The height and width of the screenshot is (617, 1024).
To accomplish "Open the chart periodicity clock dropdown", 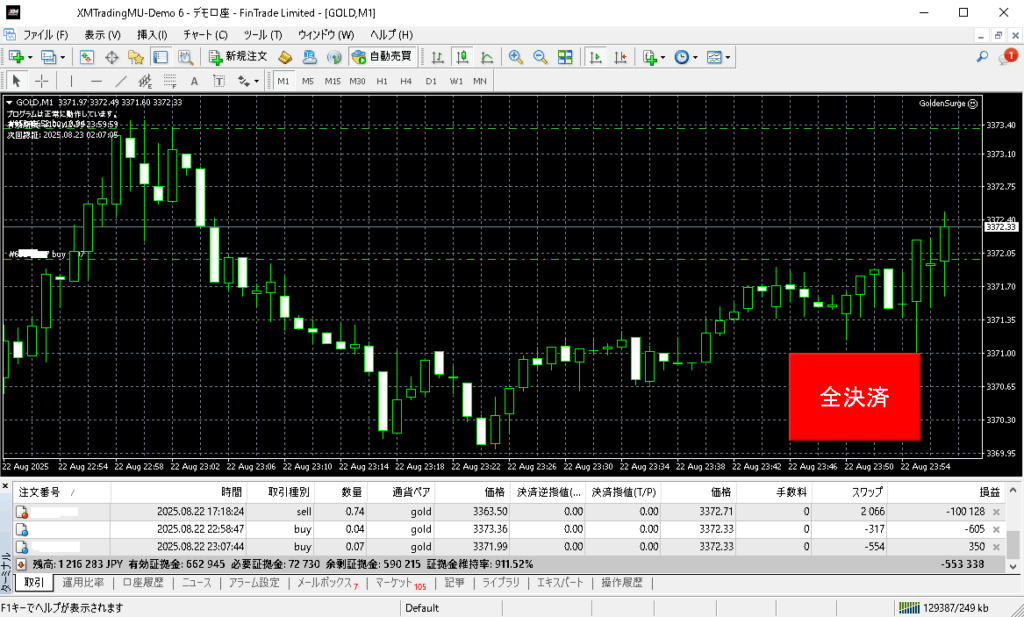I will click(x=696, y=57).
